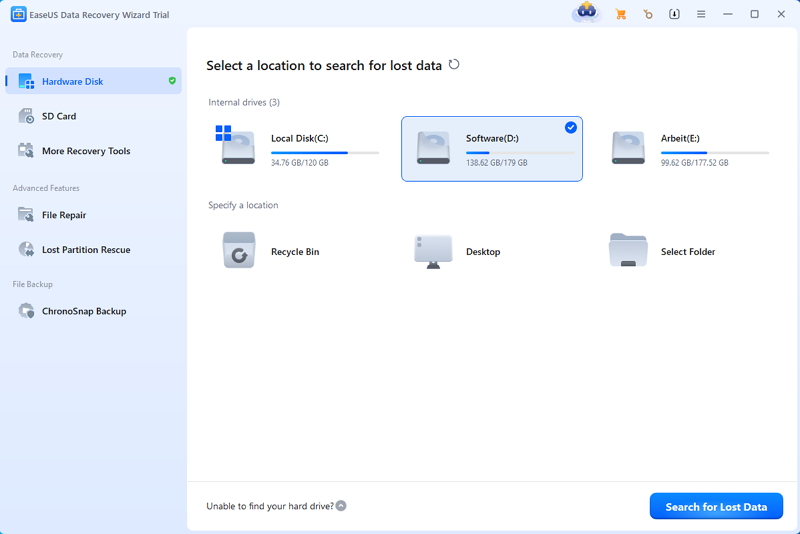
Task: Expand the 'Unable to find your hard drive?' arrow
Action: coord(341,505)
